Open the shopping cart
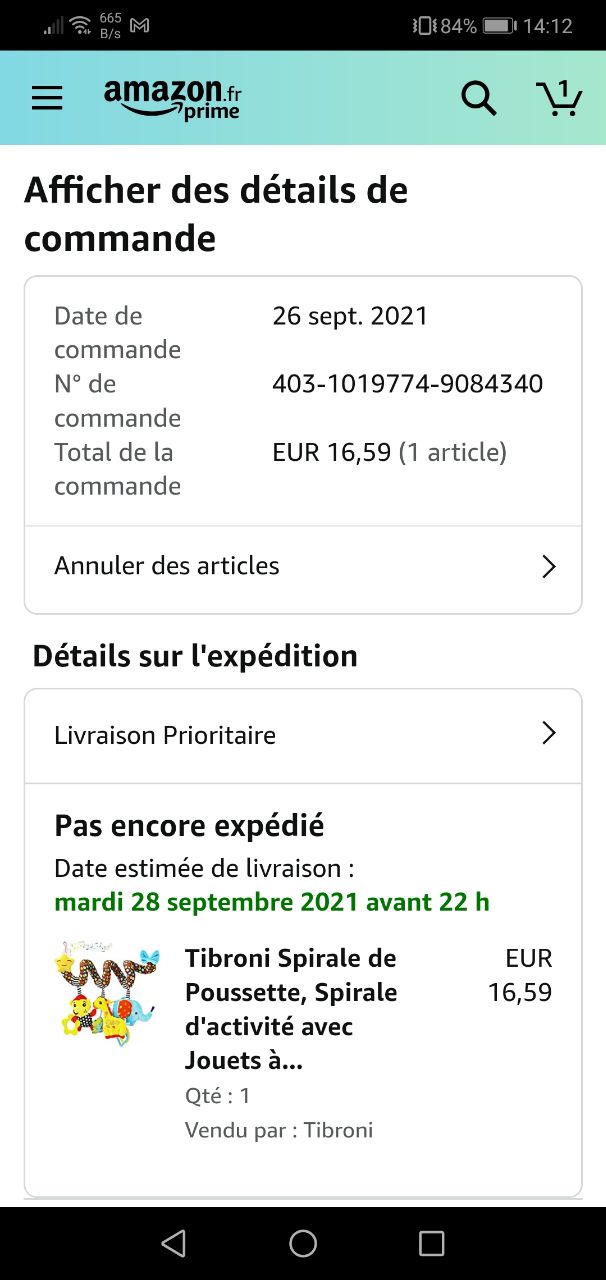606x1280 pixels. click(559, 97)
